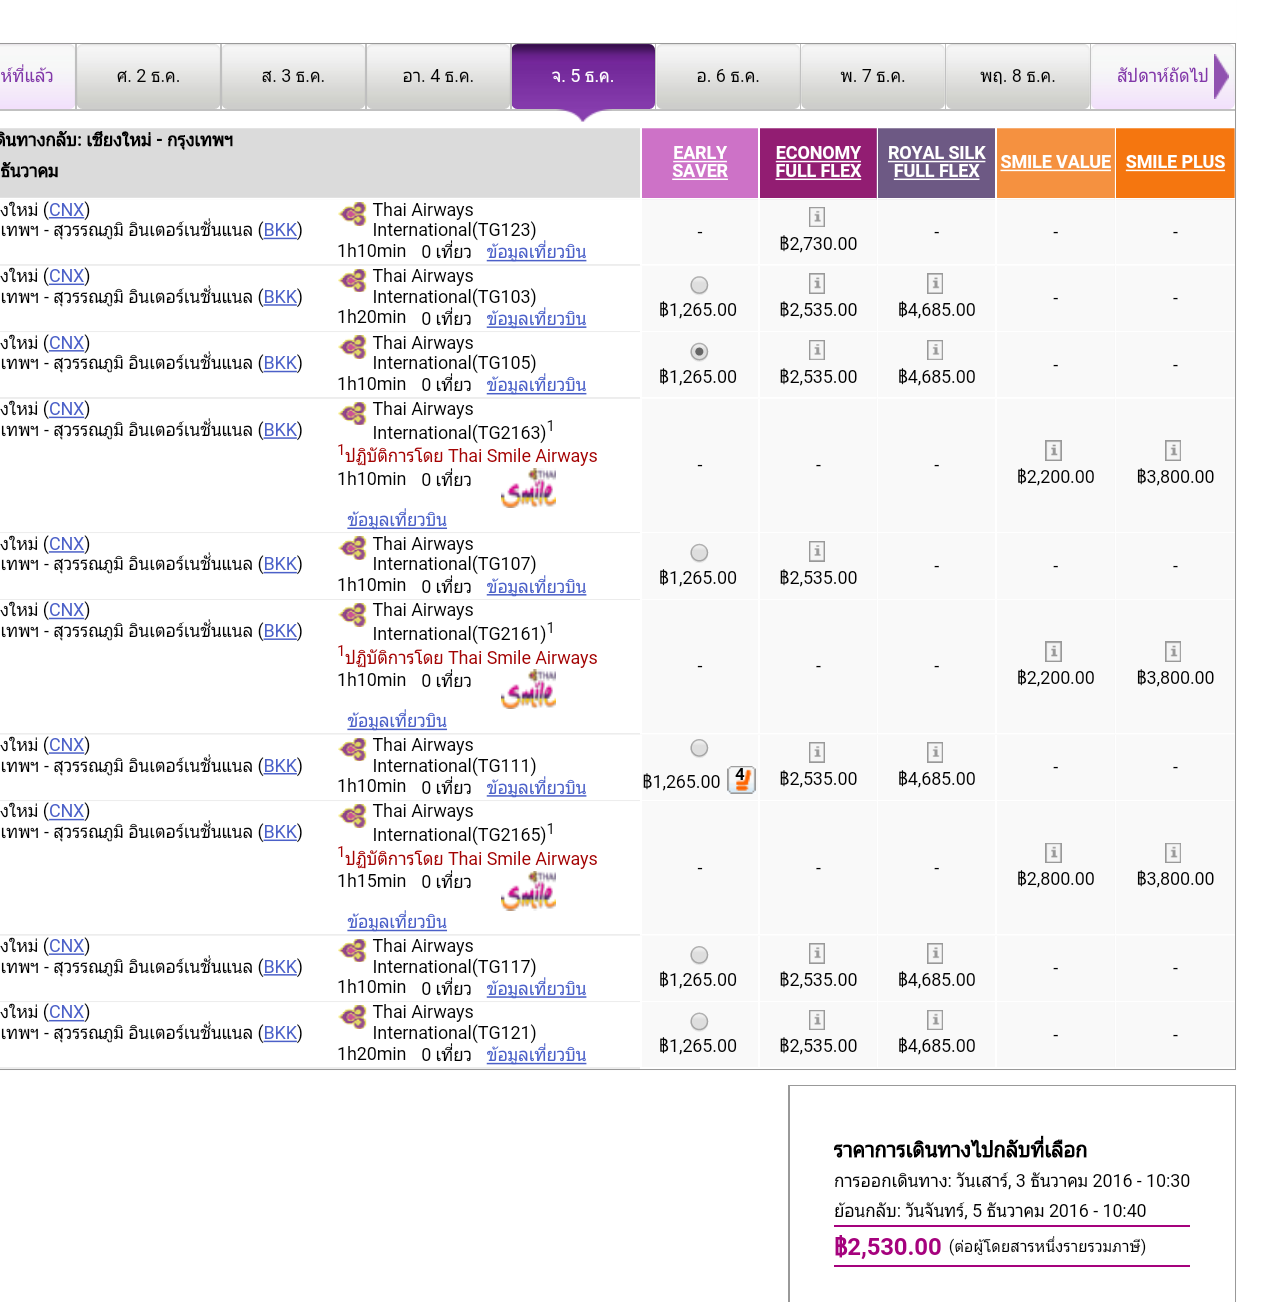The height and width of the screenshot is (1302, 1263).
Task: Open flight details (ข้อมูลเที่ยวบิน) for TG2165
Action: pyautogui.click(x=397, y=922)
